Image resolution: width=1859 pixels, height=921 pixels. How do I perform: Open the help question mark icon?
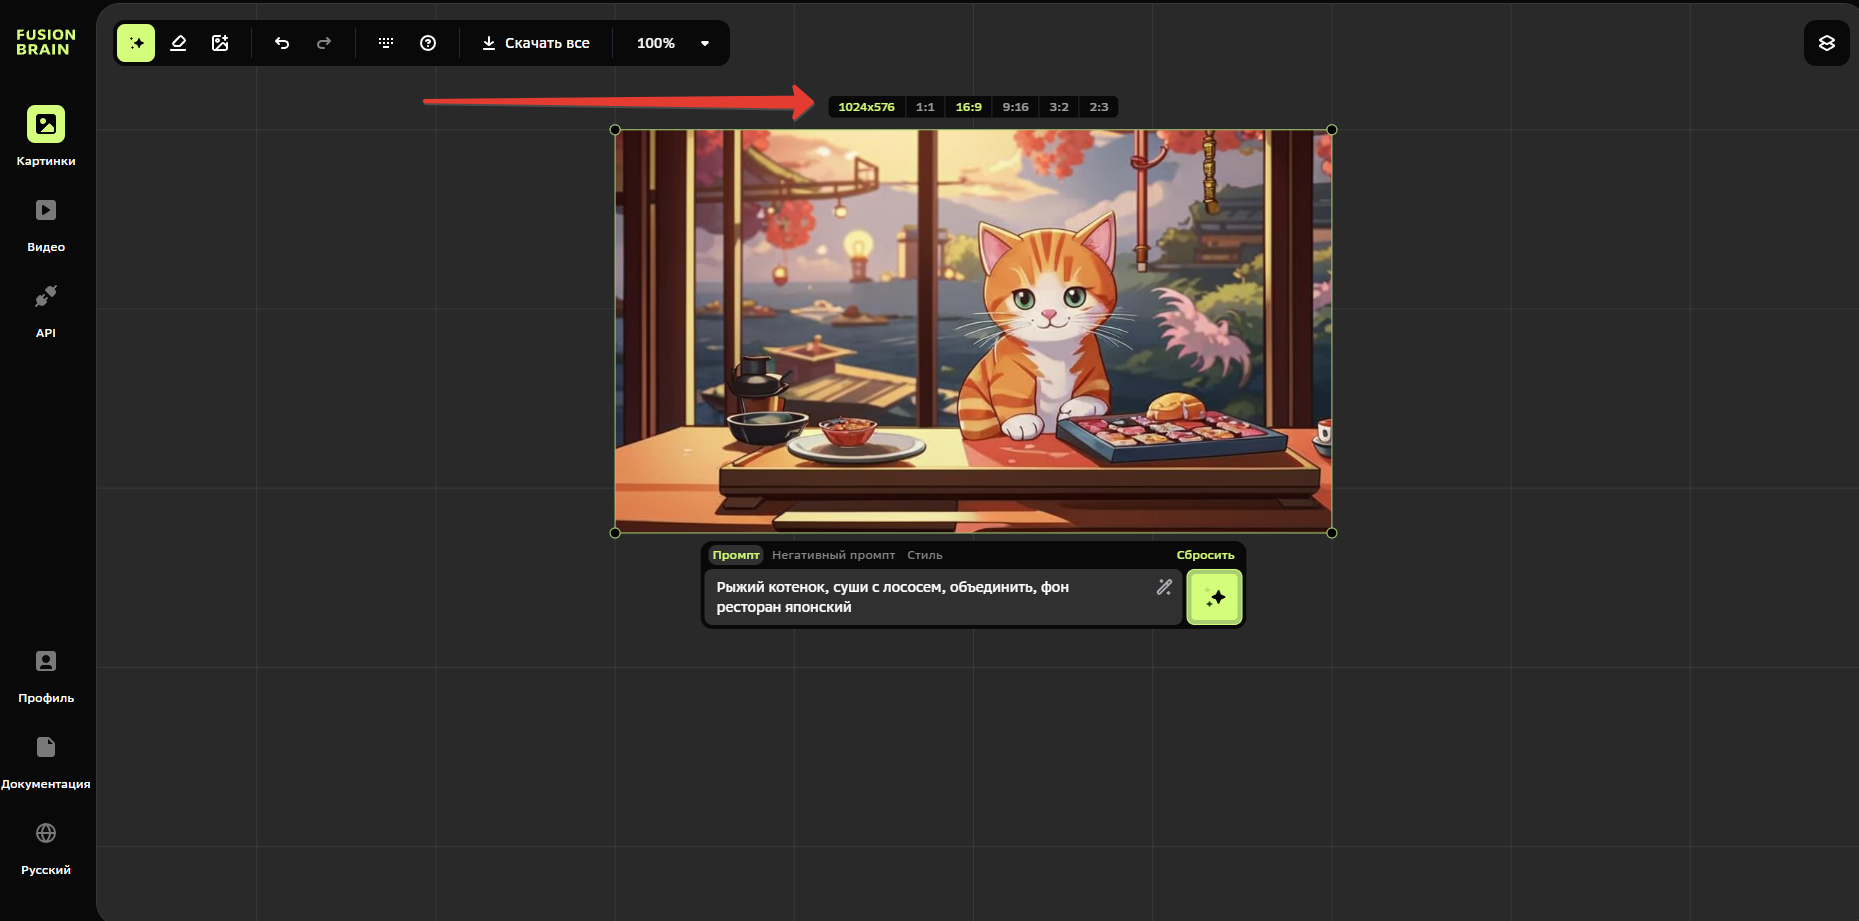428,43
